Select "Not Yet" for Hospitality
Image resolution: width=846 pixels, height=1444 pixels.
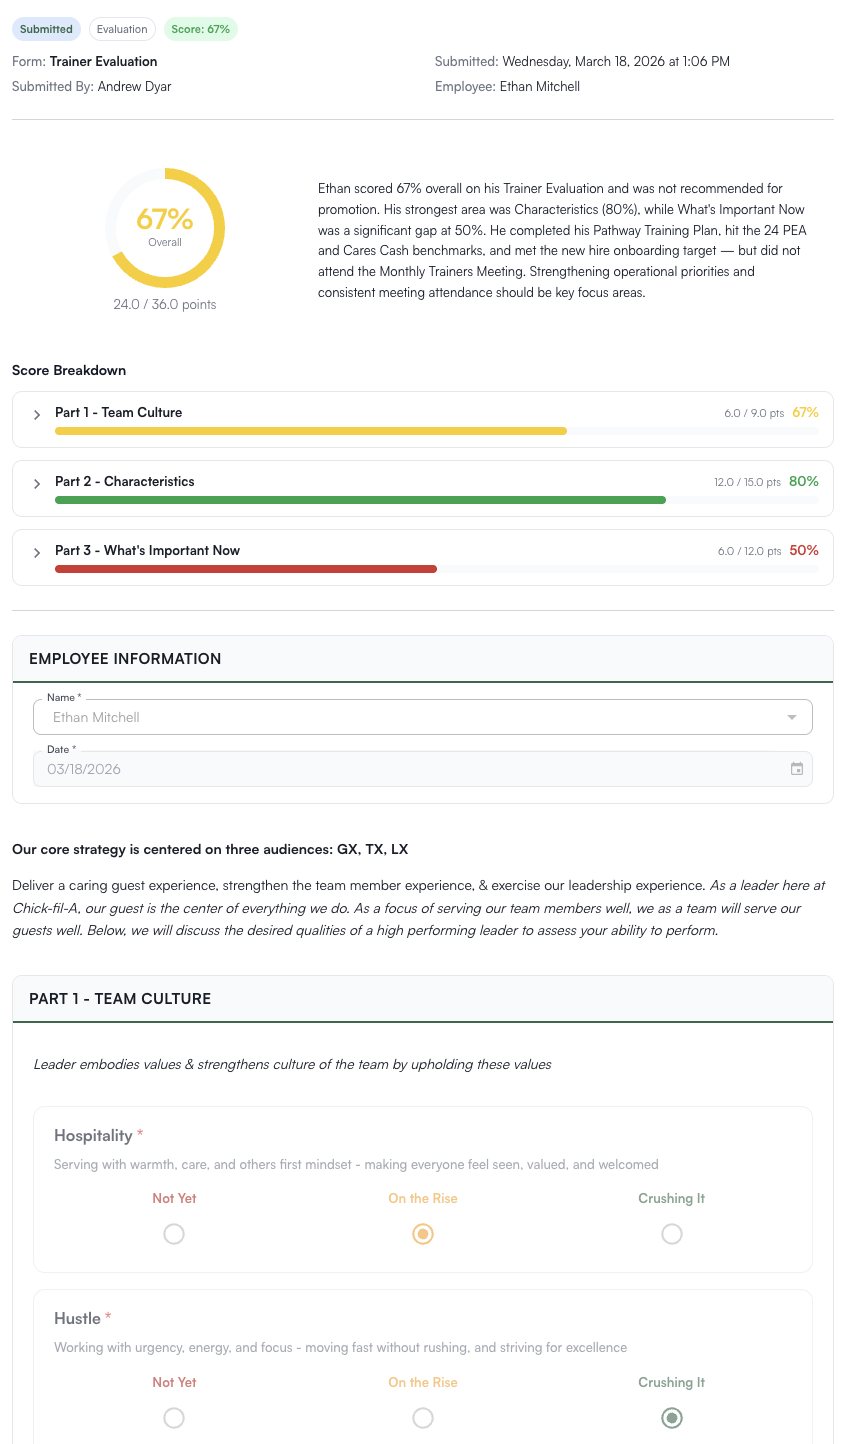(x=174, y=1234)
